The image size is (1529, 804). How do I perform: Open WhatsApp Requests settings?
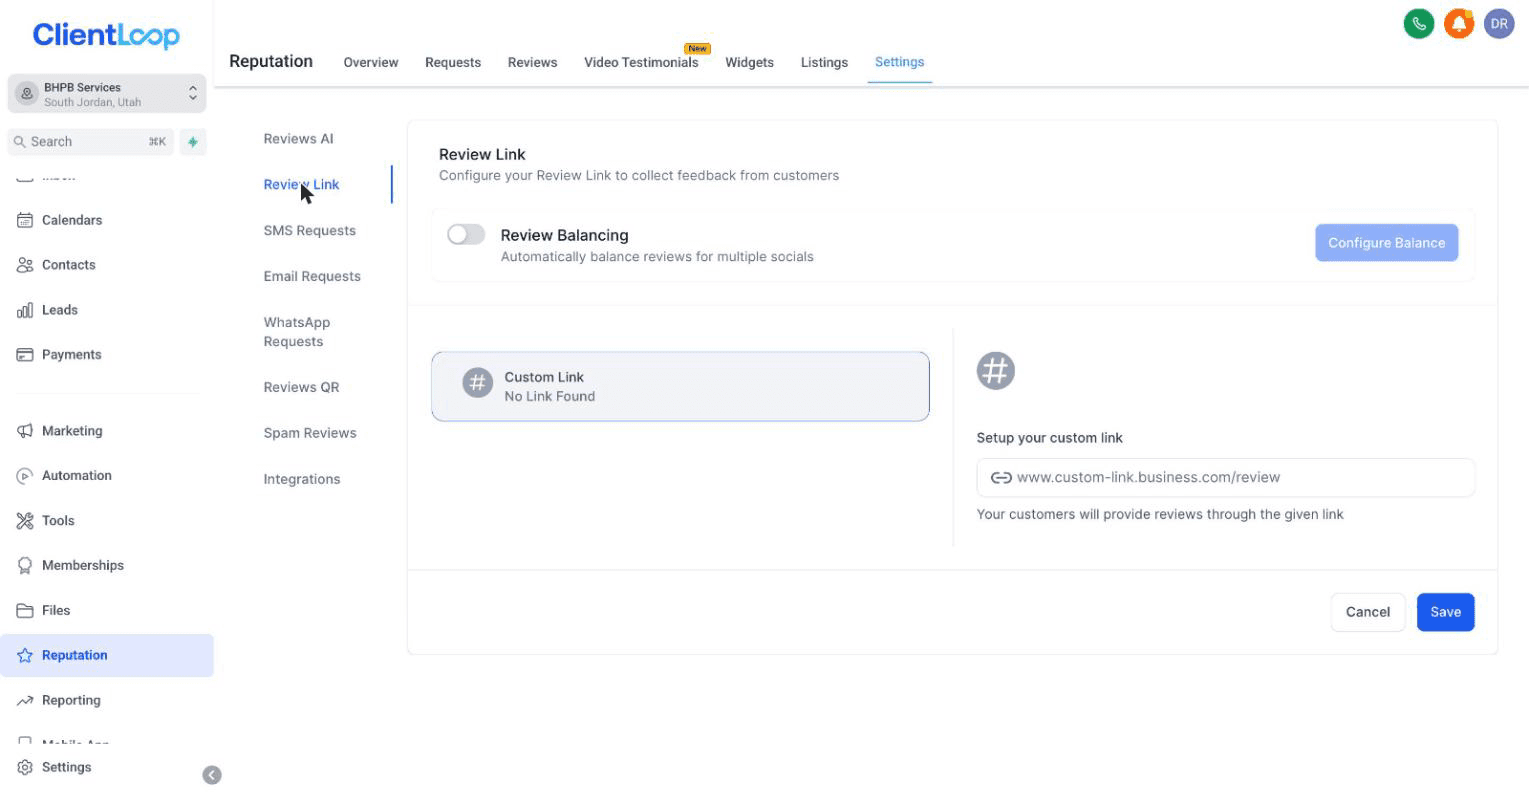click(297, 332)
